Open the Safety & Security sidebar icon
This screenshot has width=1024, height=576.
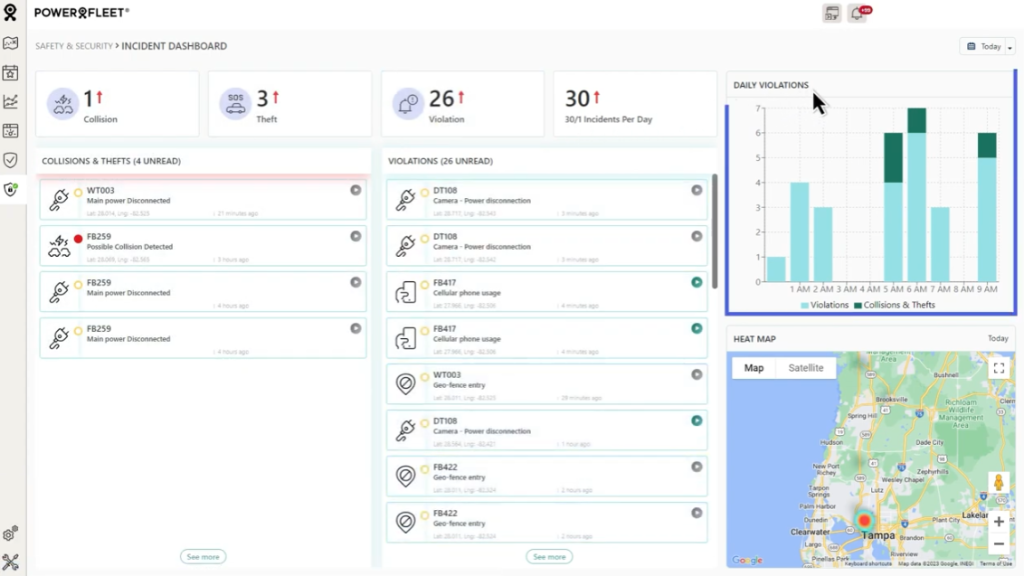point(13,188)
